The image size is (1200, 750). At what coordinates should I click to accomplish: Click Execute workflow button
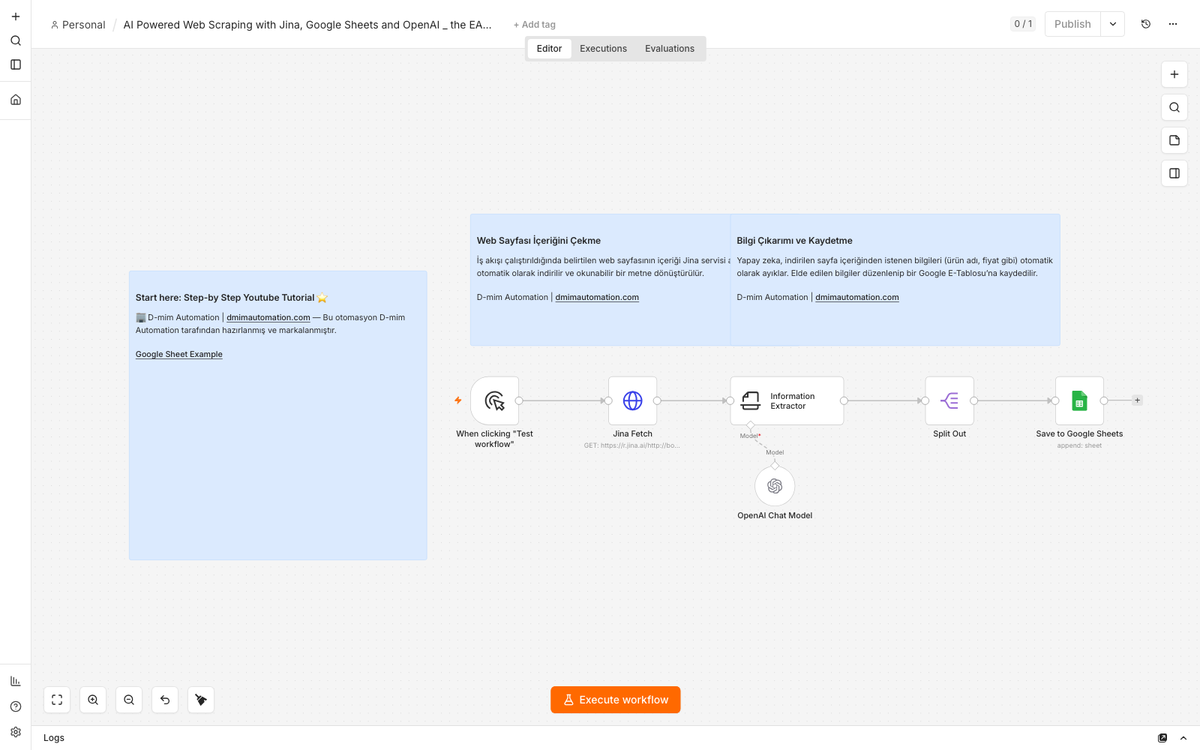click(x=615, y=700)
